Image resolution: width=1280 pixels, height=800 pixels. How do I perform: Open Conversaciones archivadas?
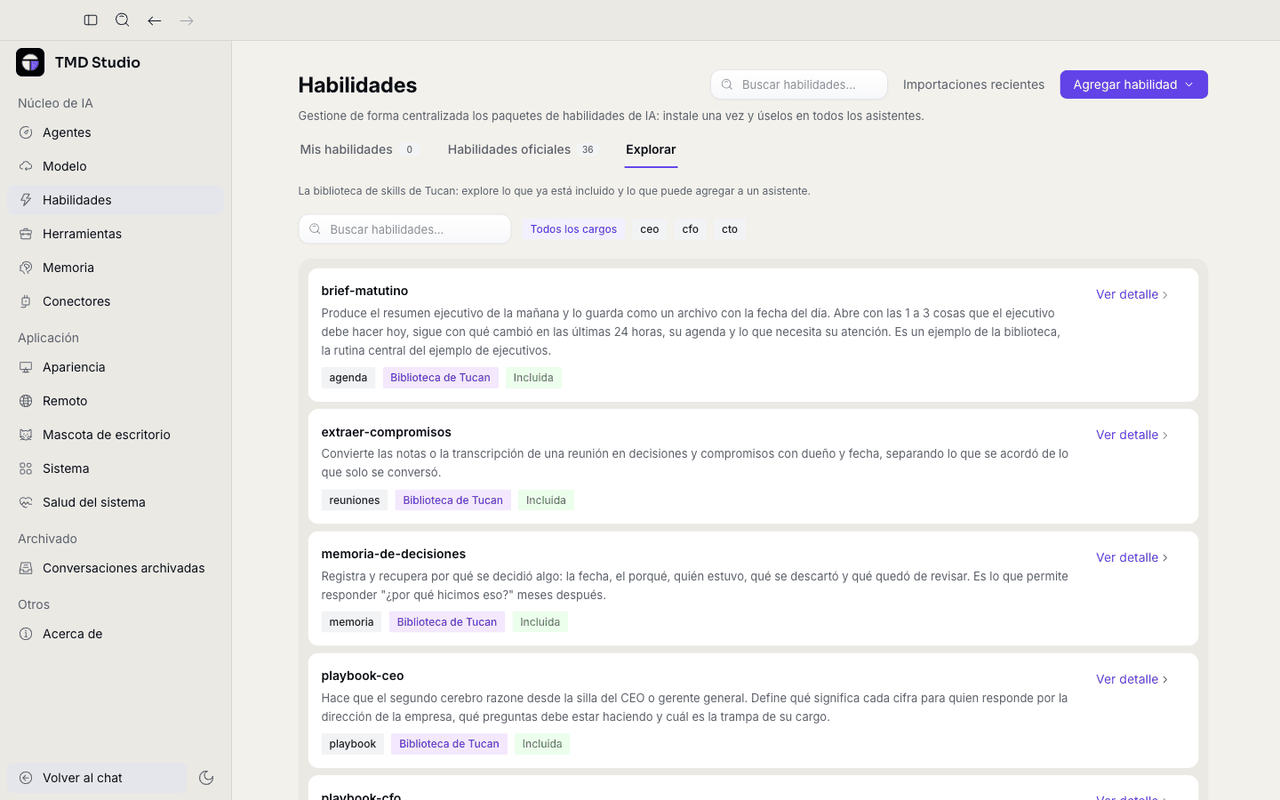(116, 568)
